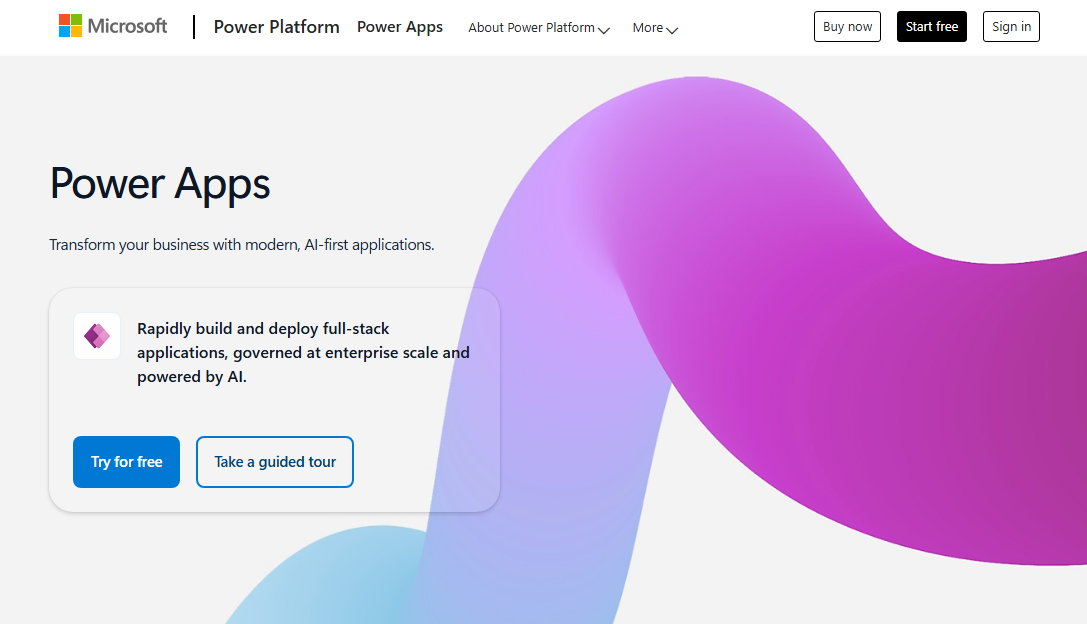
Task: Open the Power Apps nav link
Action: [400, 27]
